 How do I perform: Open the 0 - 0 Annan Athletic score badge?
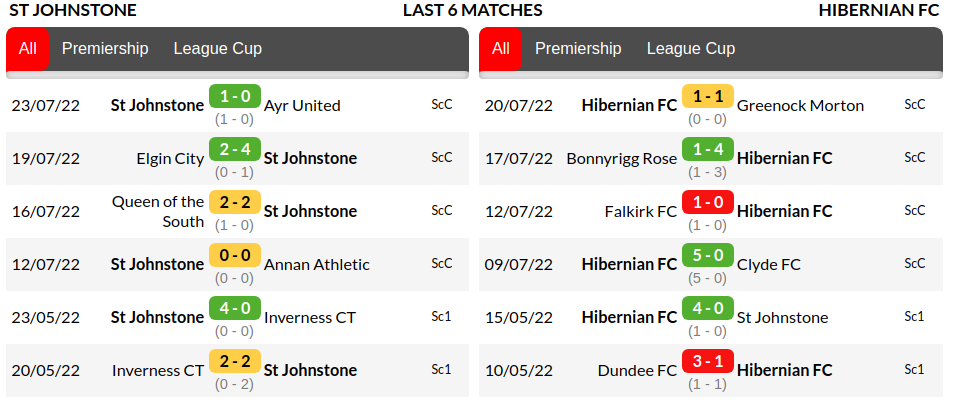pos(234,256)
